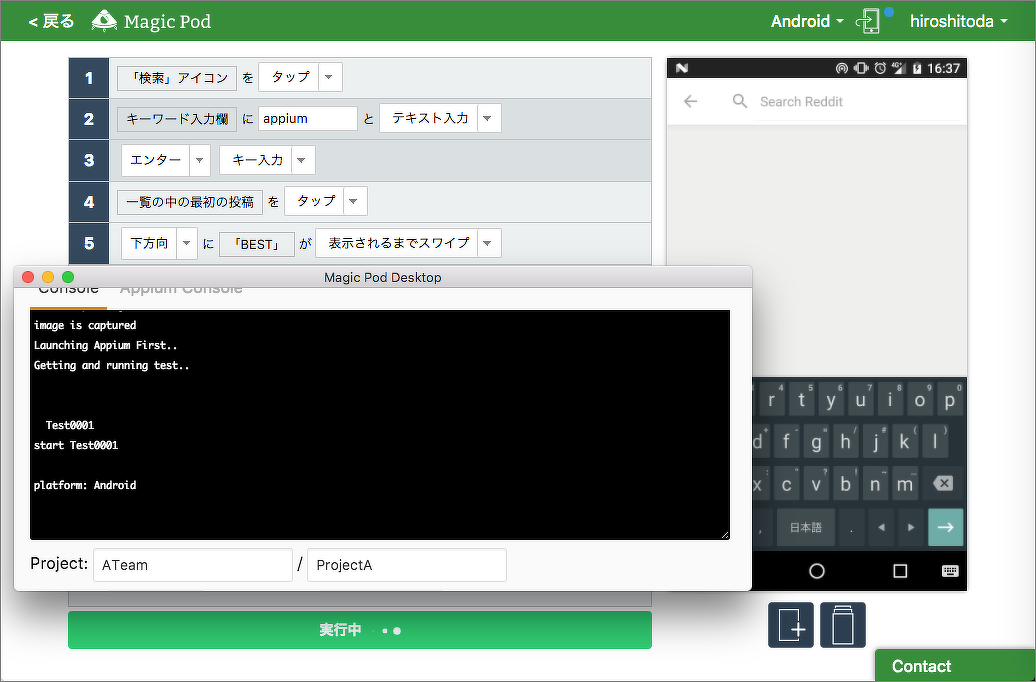The height and width of the screenshot is (682, 1036).
Task: Expand the hiroshitoda user menu
Action: click(958, 21)
